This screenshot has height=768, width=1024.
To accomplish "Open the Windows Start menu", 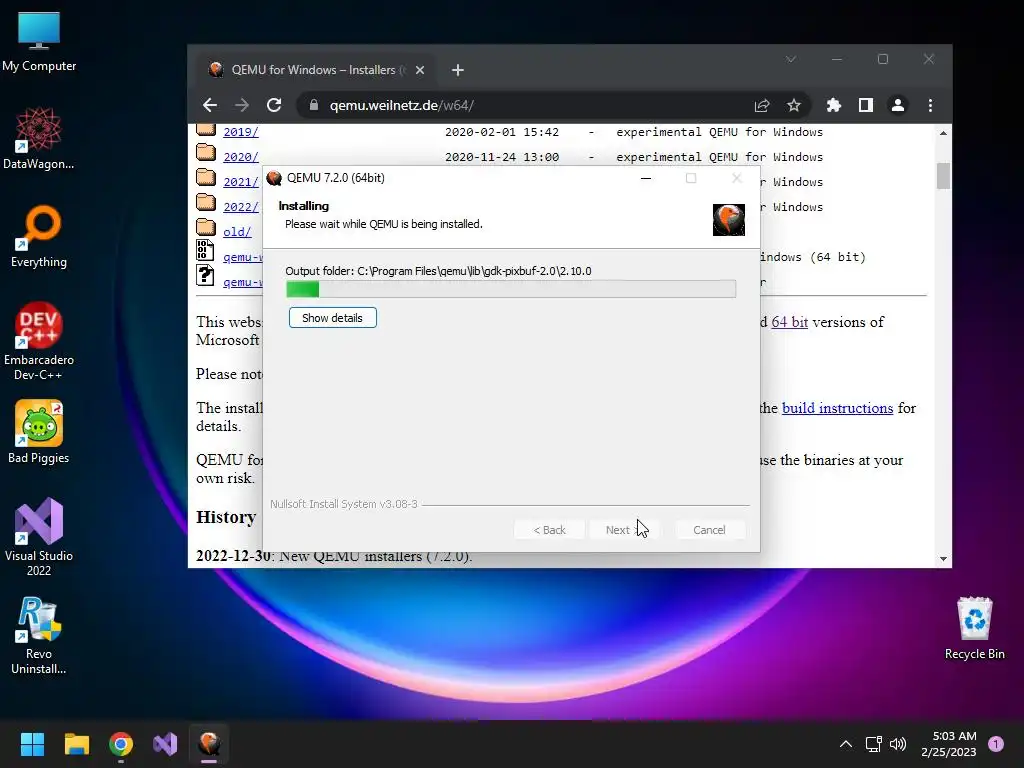I will click(x=32, y=744).
